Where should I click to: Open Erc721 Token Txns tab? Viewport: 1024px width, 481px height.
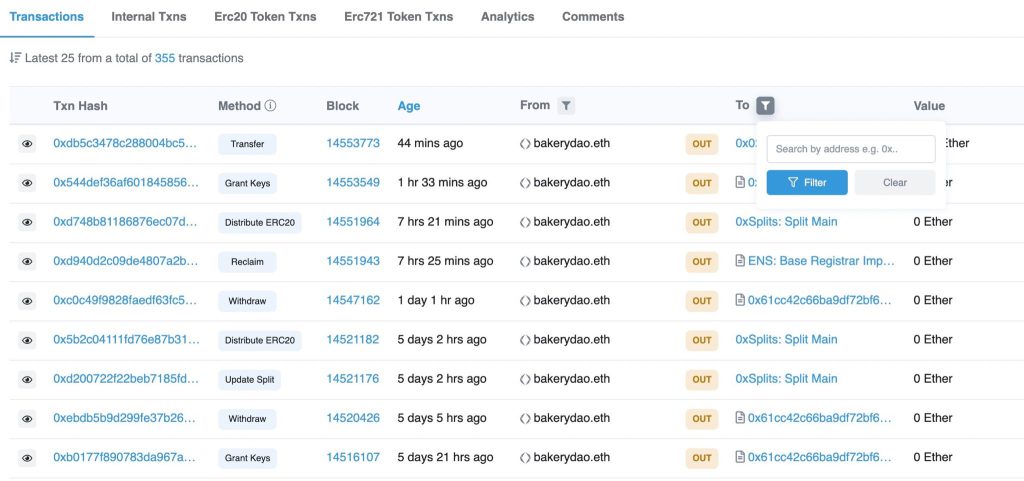point(398,17)
